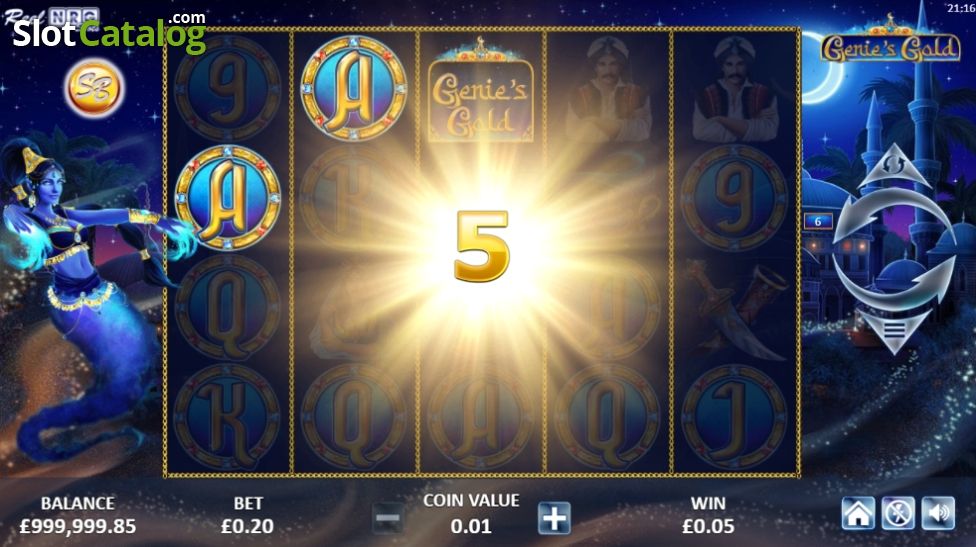Mute the game sound with the speaker icon
The width and height of the screenshot is (976, 547).
(x=938, y=513)
